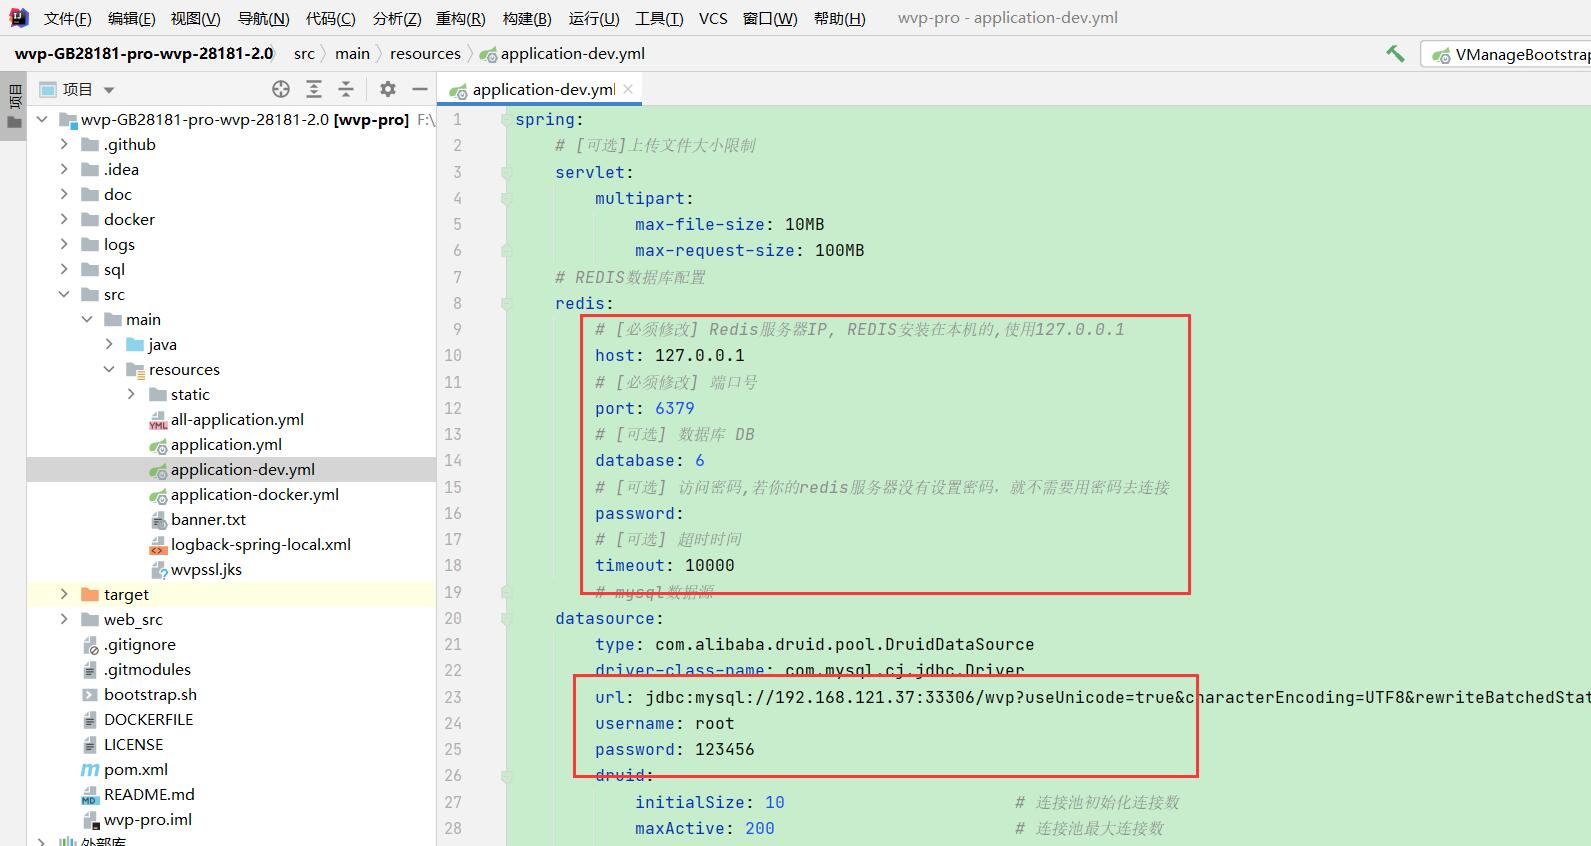
Task: Expand the target folder
Action: point(64,594)
